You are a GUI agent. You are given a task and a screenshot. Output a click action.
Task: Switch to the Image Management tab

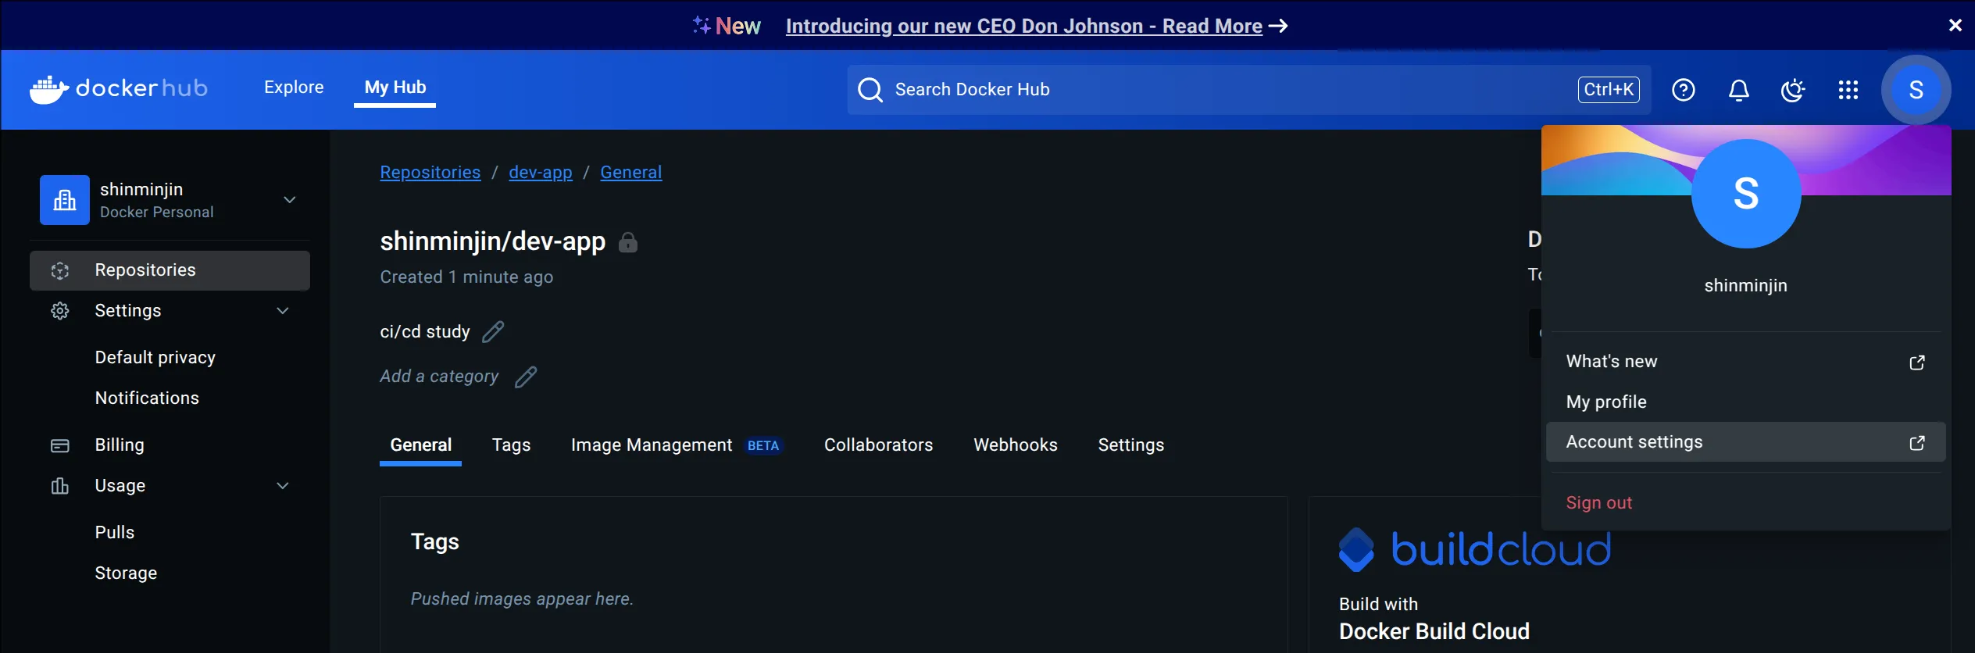point(652,445)
